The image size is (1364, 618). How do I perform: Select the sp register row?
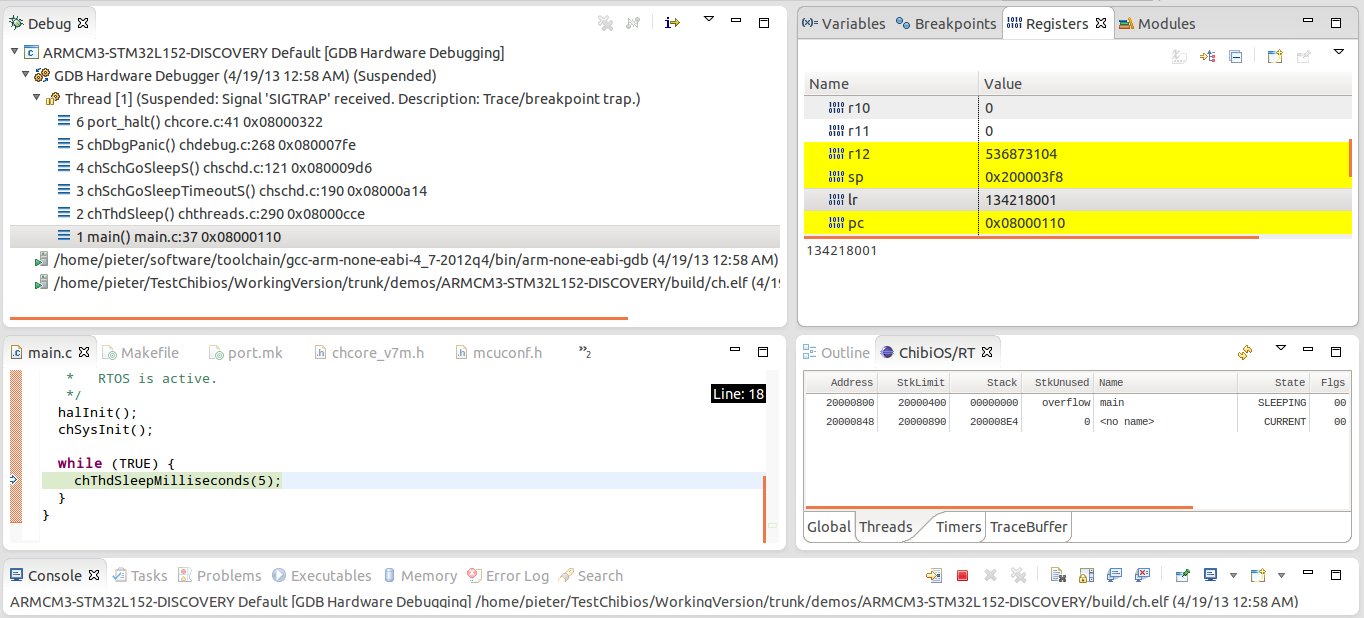(x=1078, y=176)
